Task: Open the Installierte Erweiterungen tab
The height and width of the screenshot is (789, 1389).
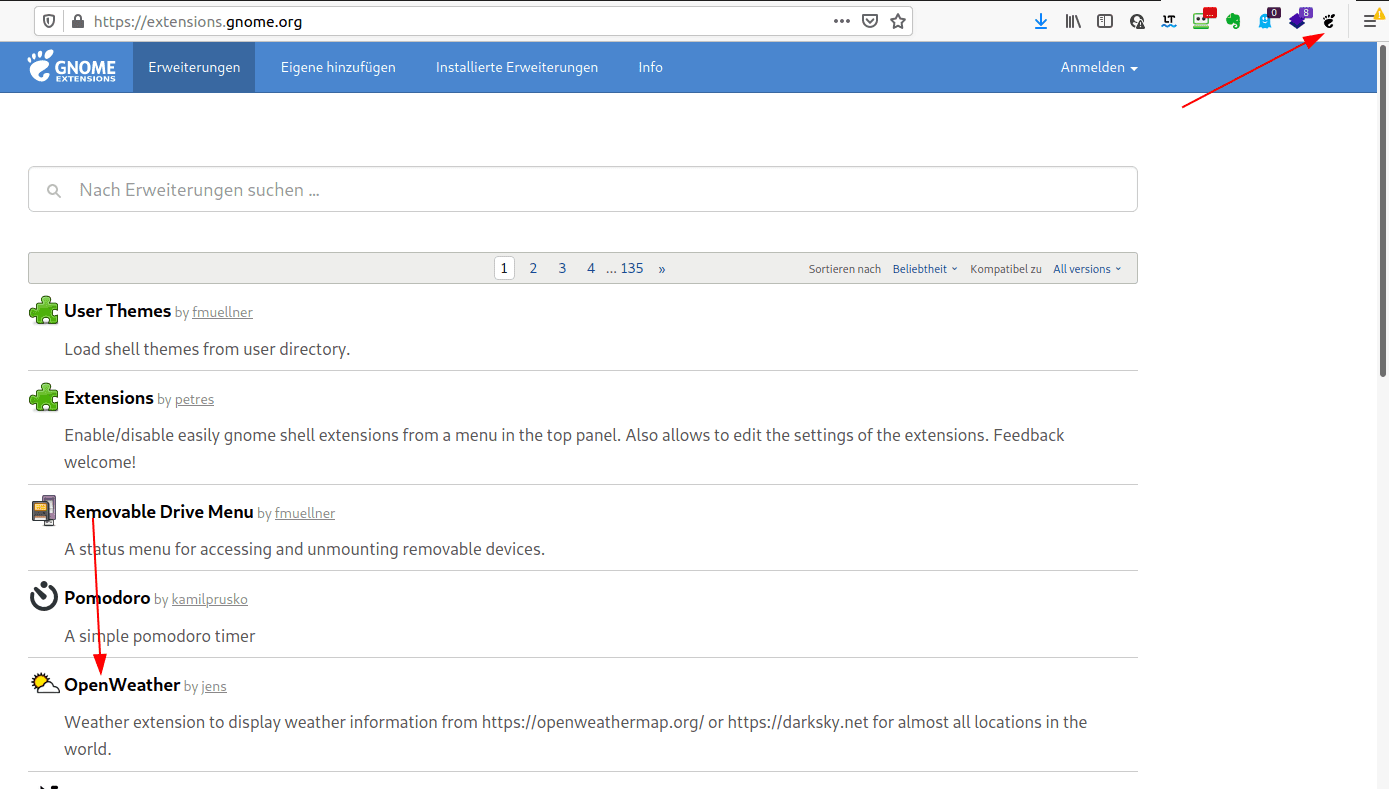Action: point(517,67)
